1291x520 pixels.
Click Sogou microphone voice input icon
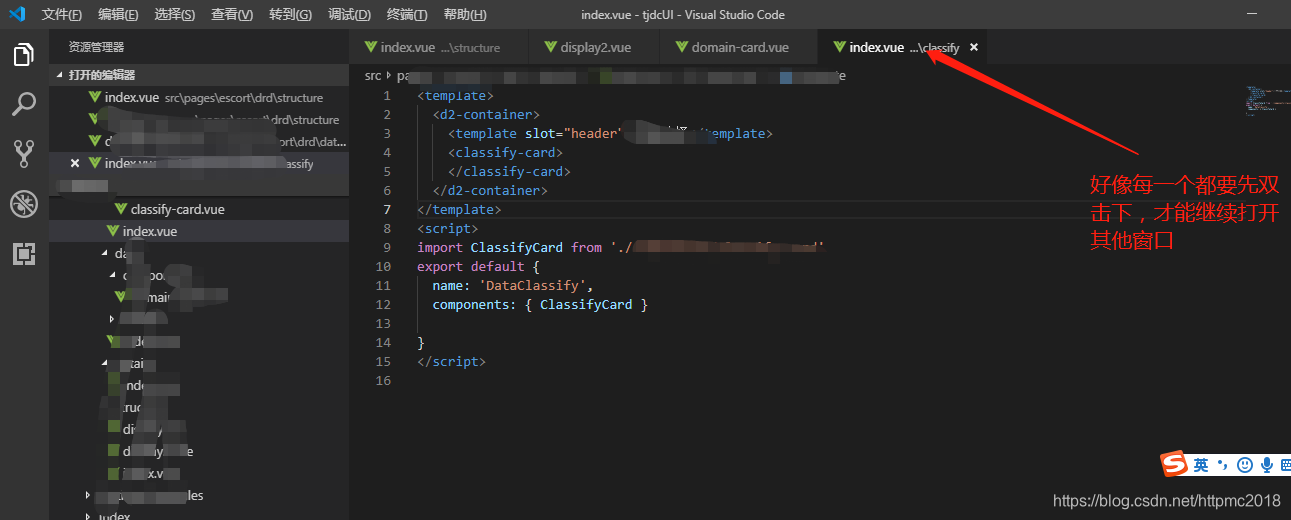coord(1267,465)
